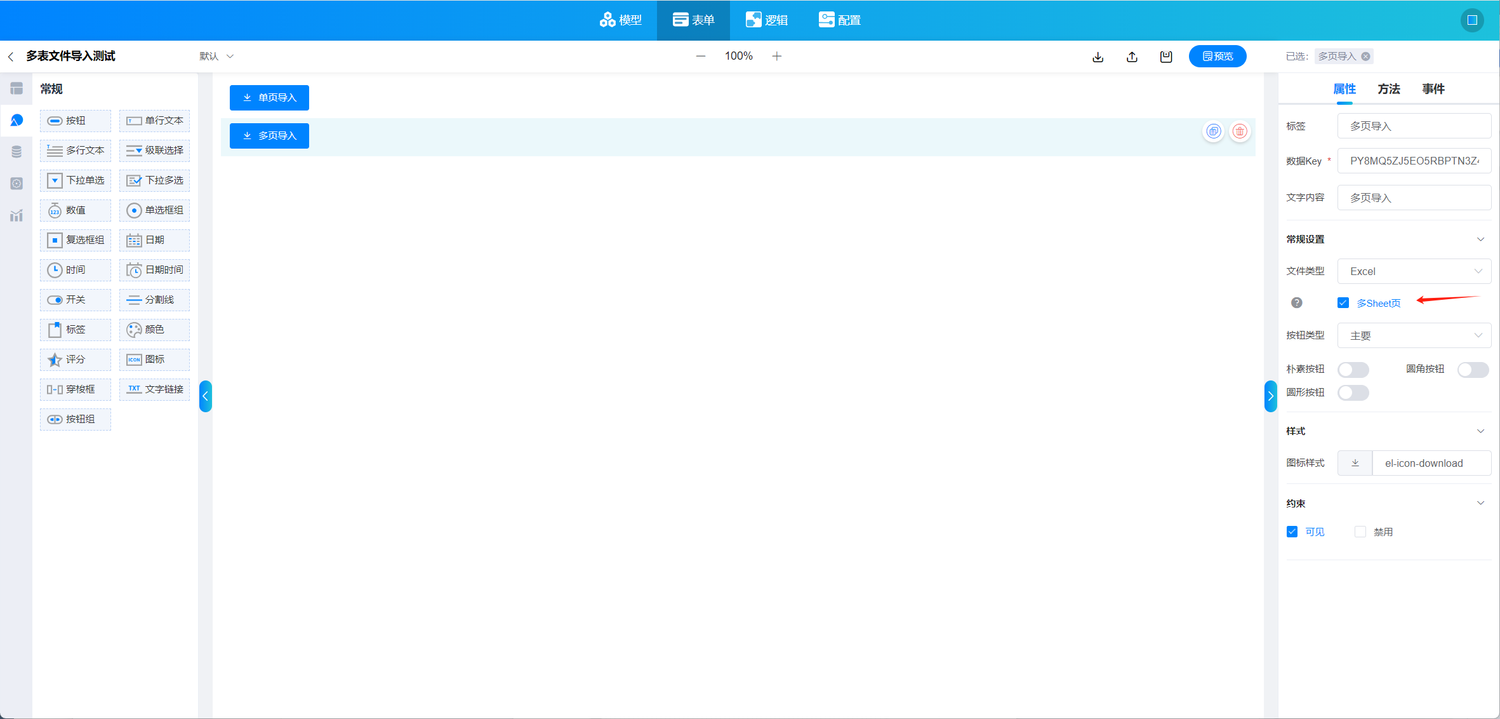Click the save disk icon

tap(1166, 57)
